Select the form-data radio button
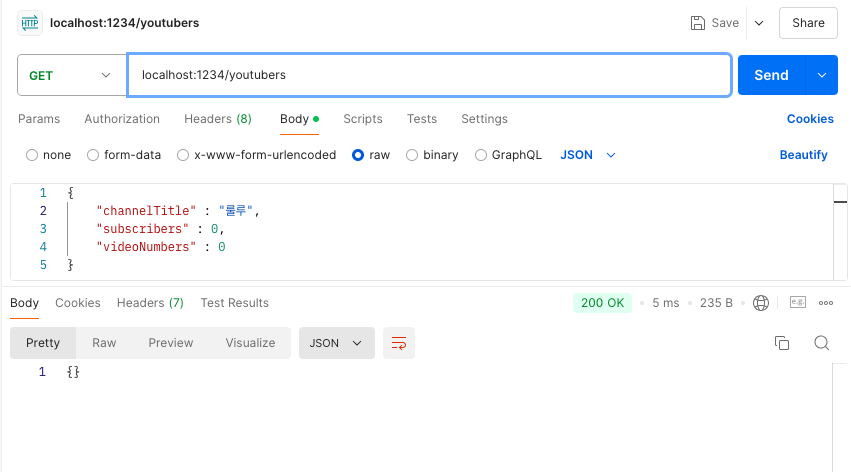The height and width of the screenshot is (472, 851). pos(93,155)
